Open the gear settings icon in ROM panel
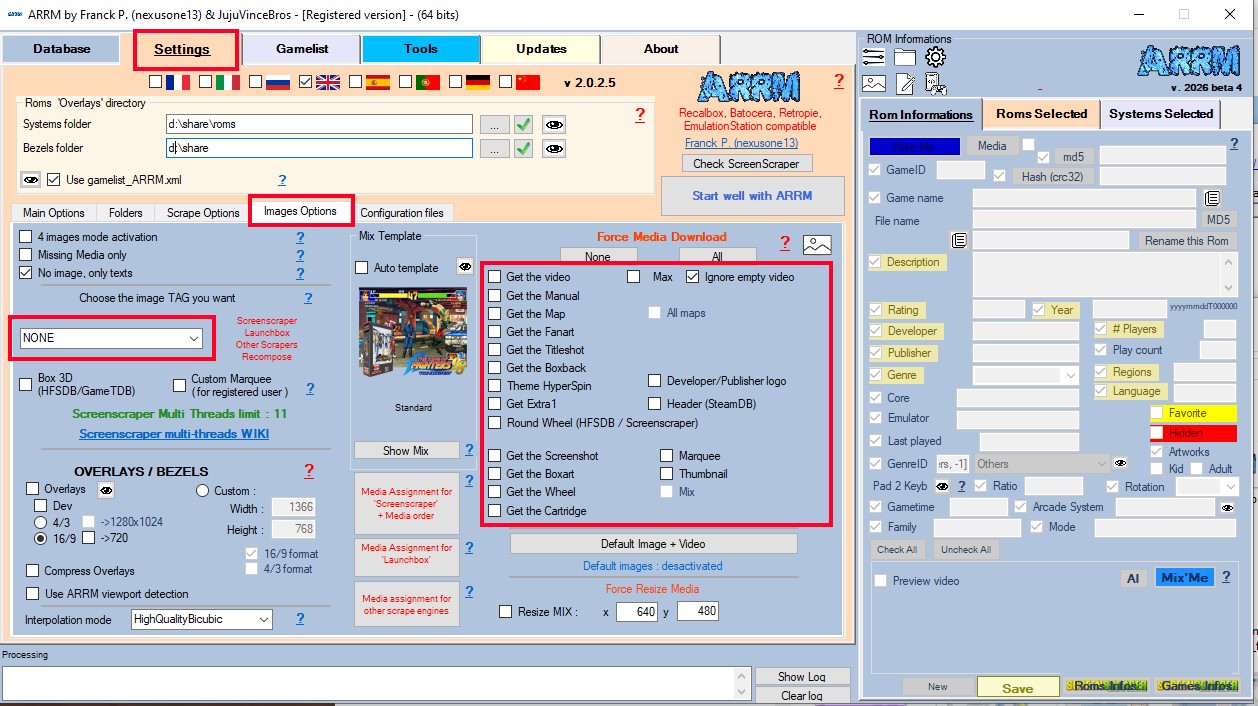Image resolution: width=1258 pixels, height=706 pixels. [935, 57]
